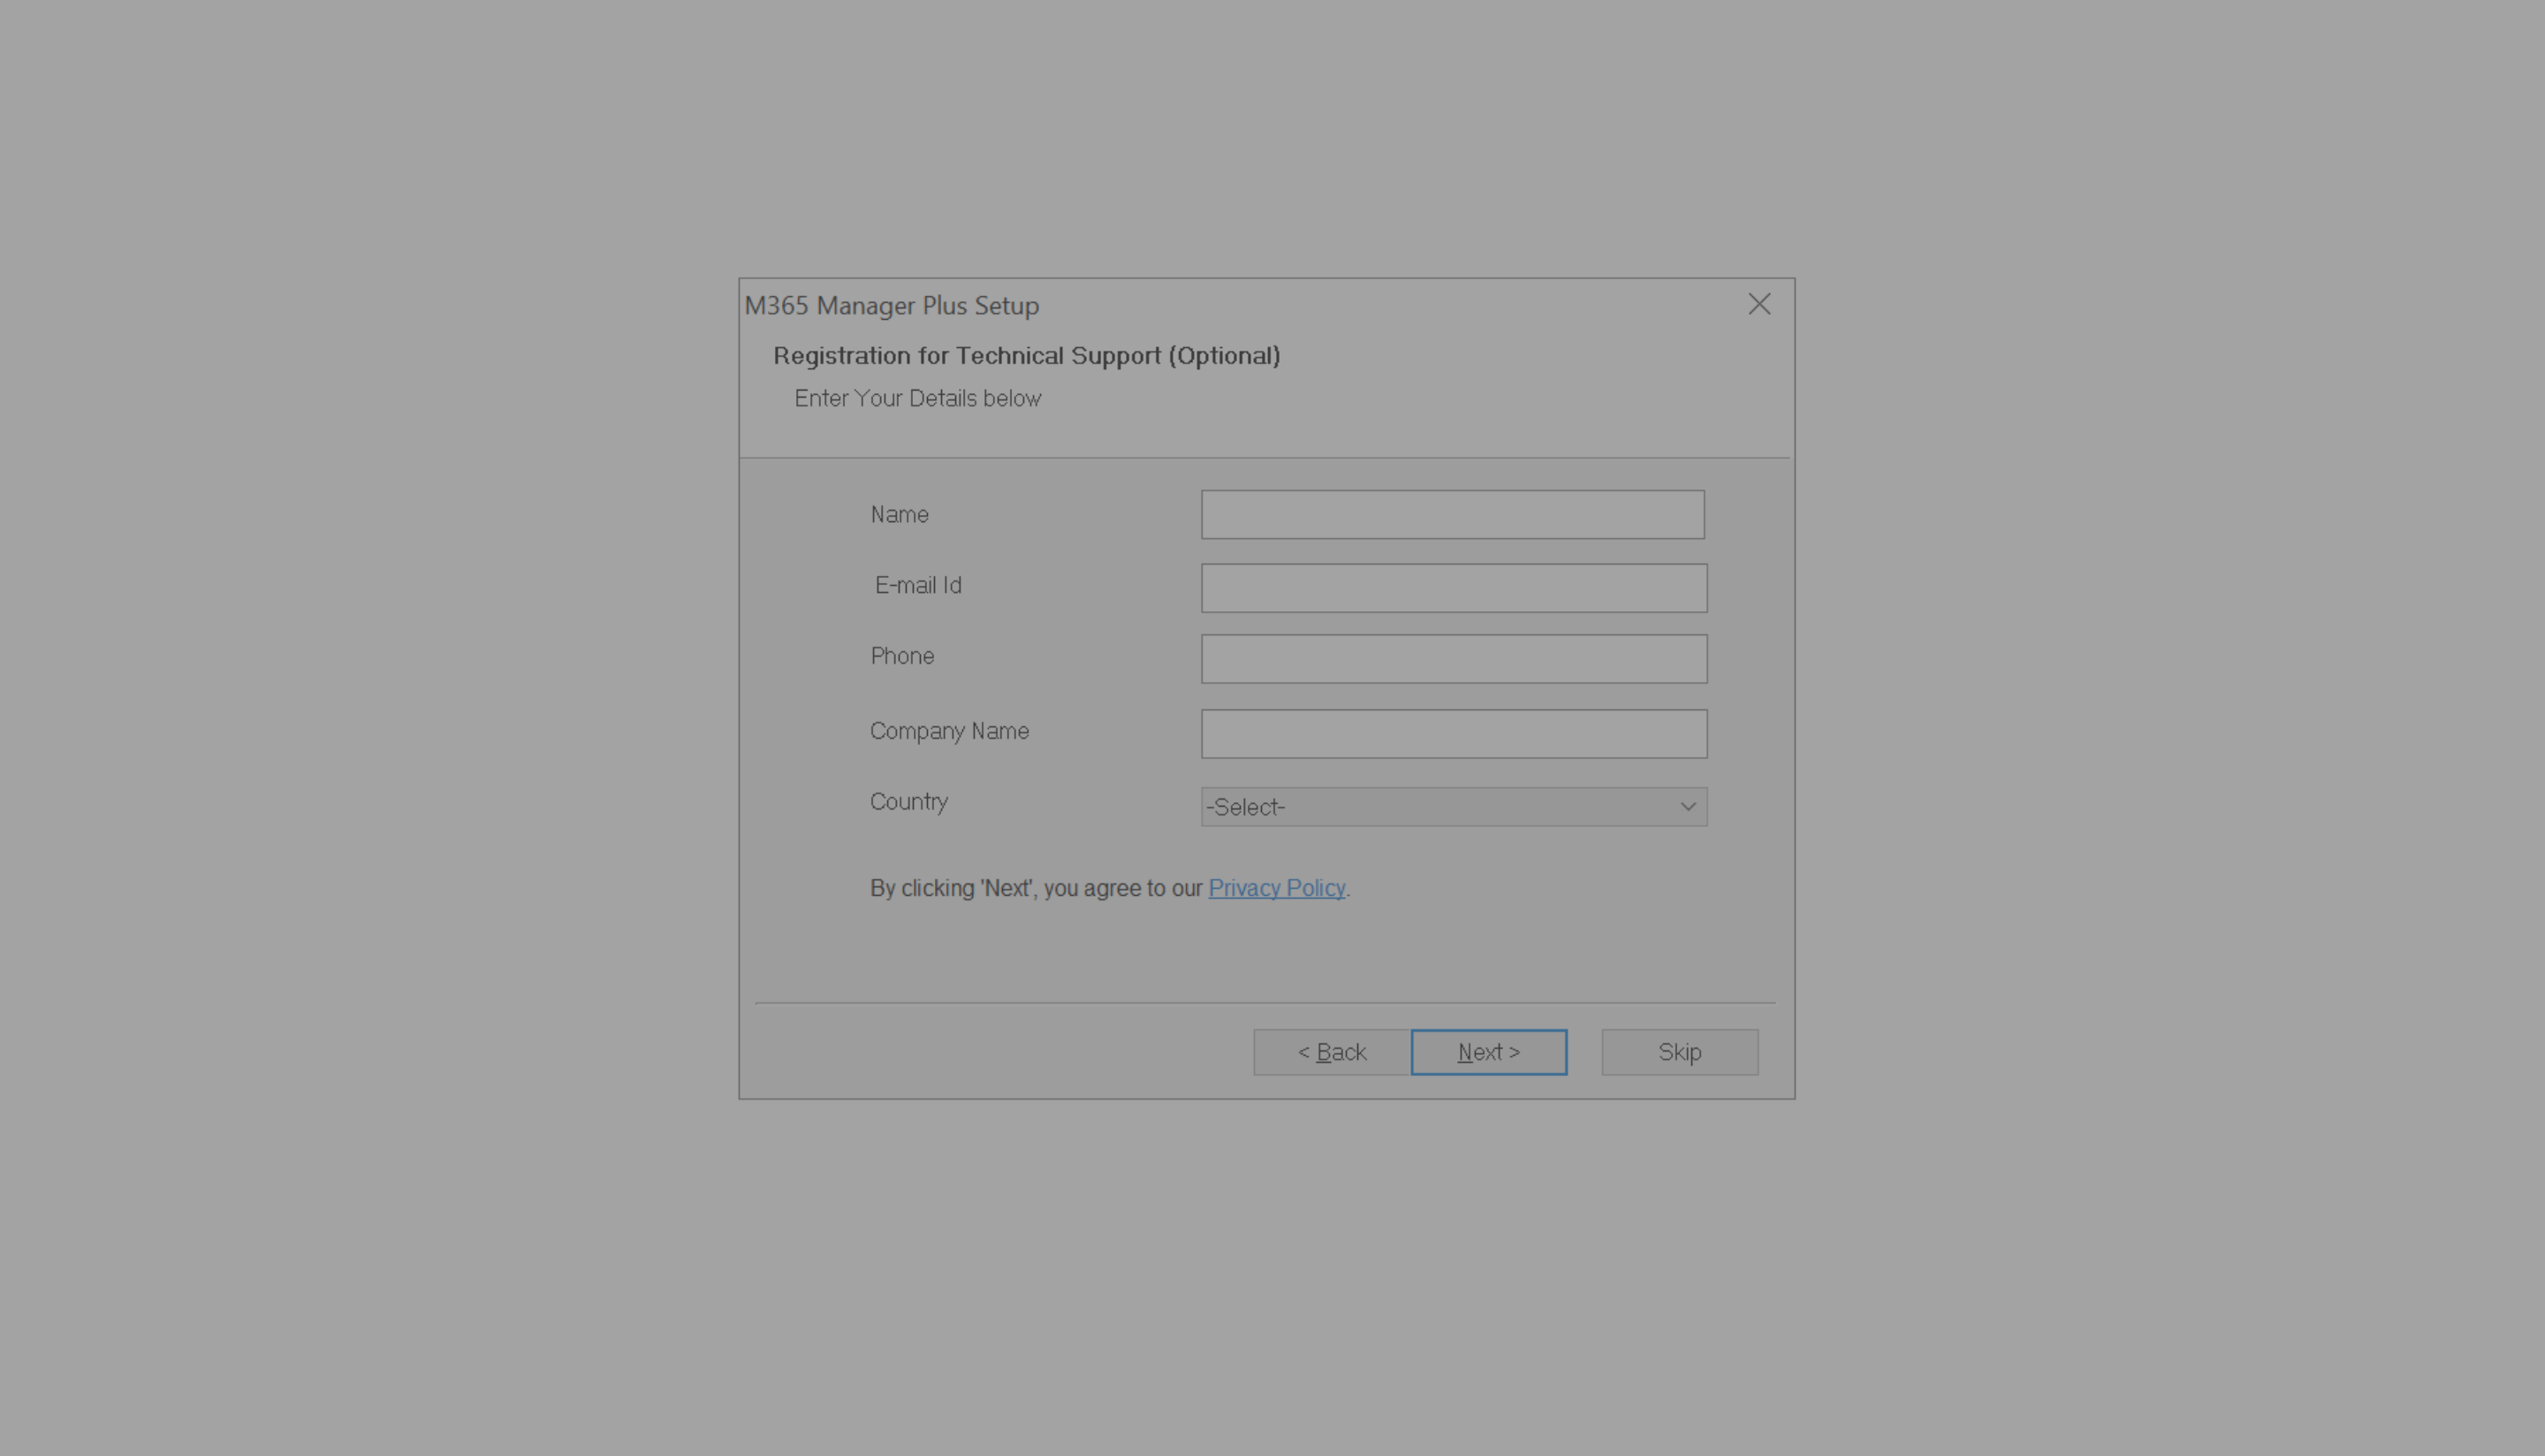
Task: Close the M365 Manager Plus Setup dialog
Action: point(1759,304)
